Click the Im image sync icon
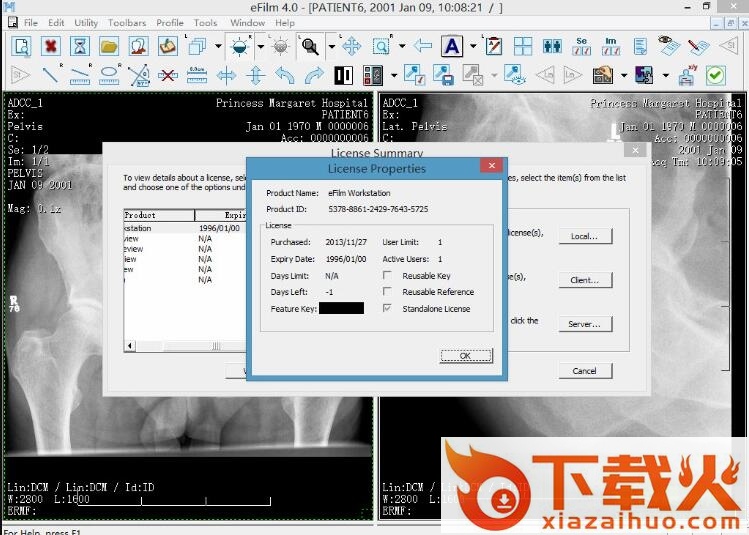The width and height of the screenshot is (749, 535). [611, 46]
